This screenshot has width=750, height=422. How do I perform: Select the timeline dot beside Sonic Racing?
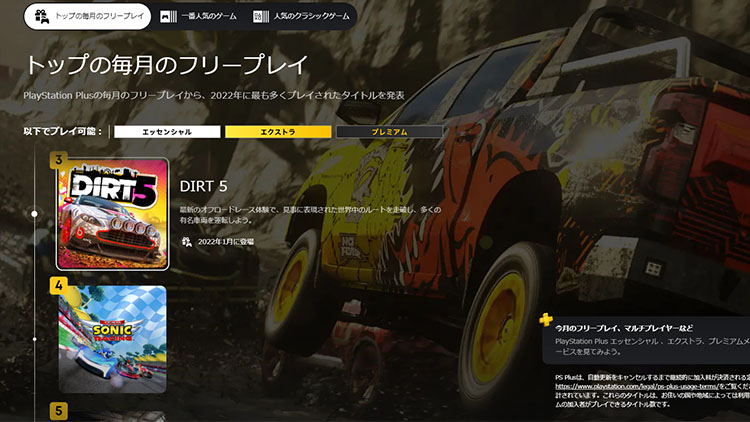(34, 339)
